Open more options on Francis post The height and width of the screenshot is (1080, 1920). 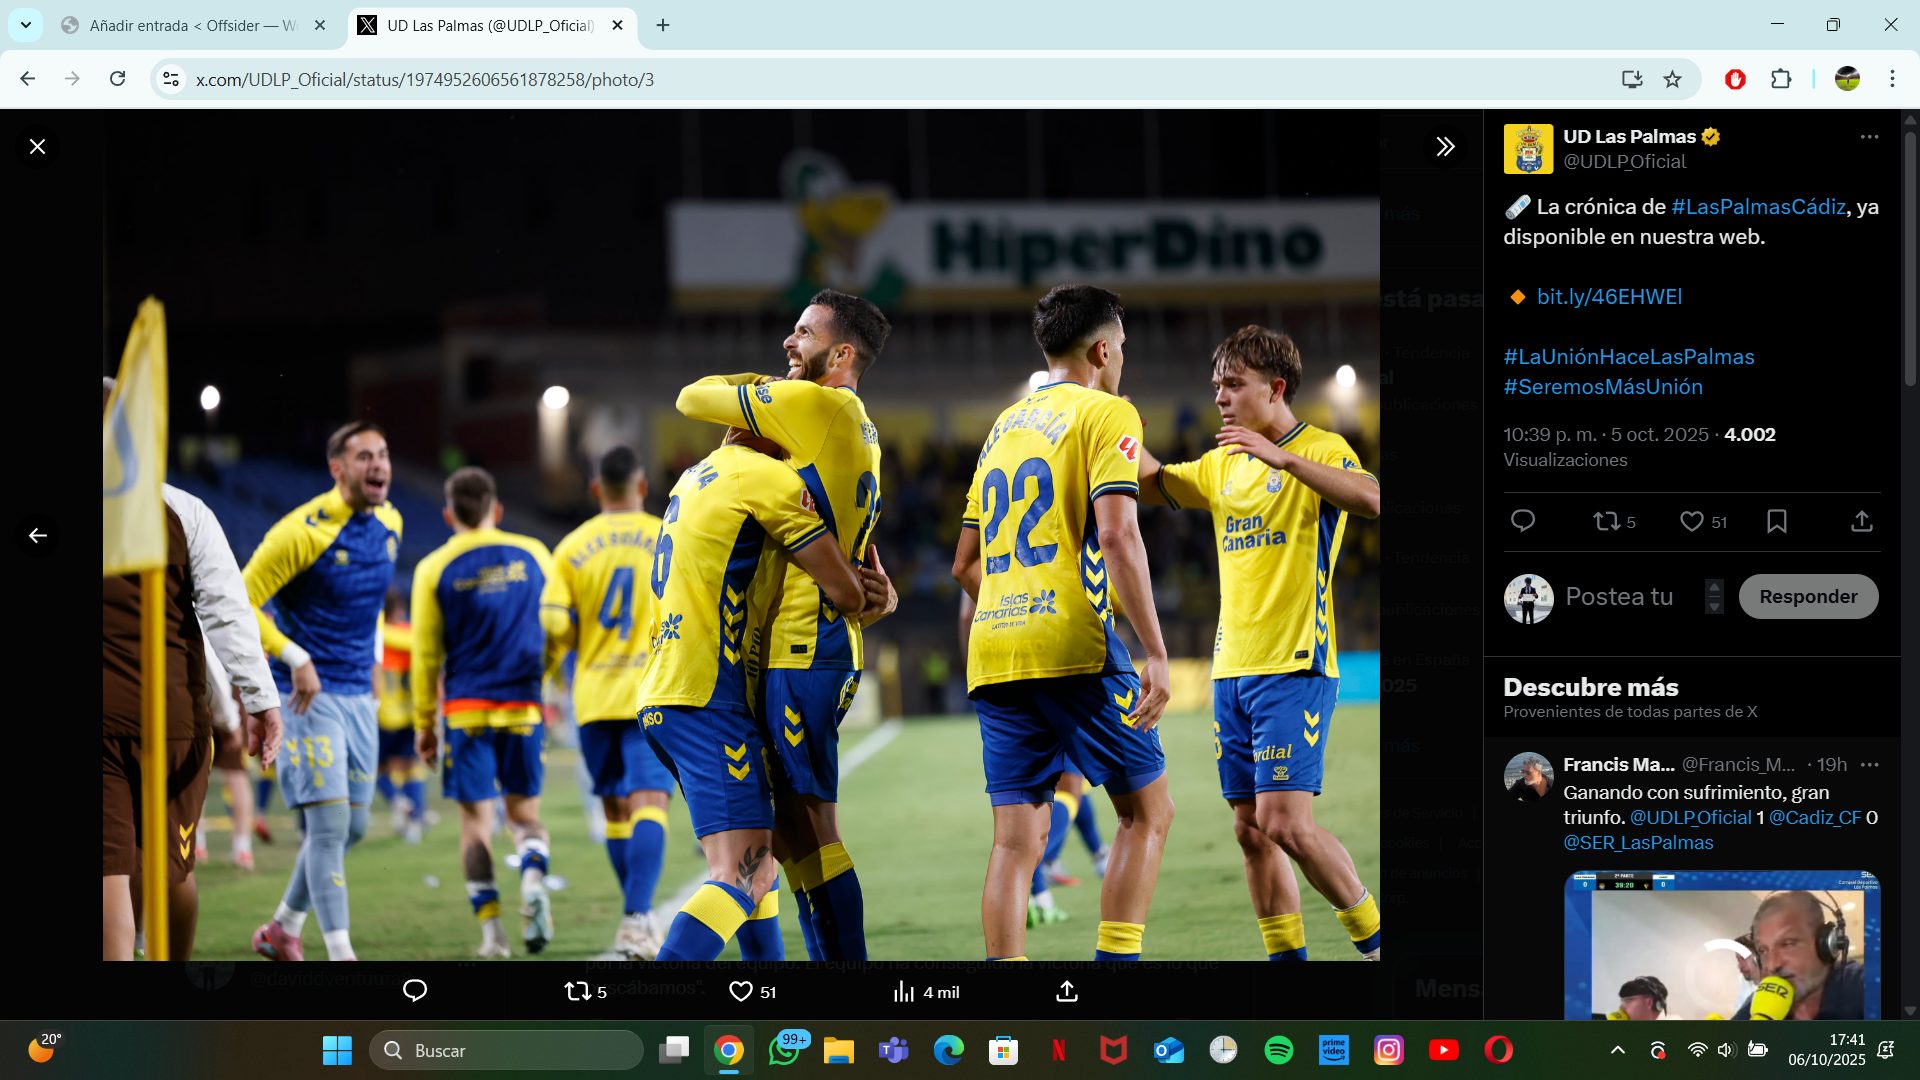point(1869,765)
